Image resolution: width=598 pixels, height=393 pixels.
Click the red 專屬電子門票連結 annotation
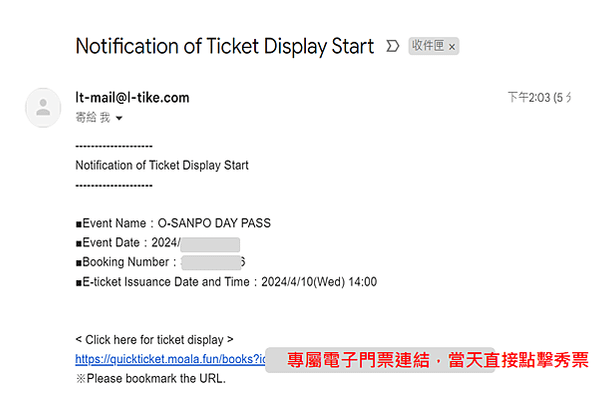(437, 360)
